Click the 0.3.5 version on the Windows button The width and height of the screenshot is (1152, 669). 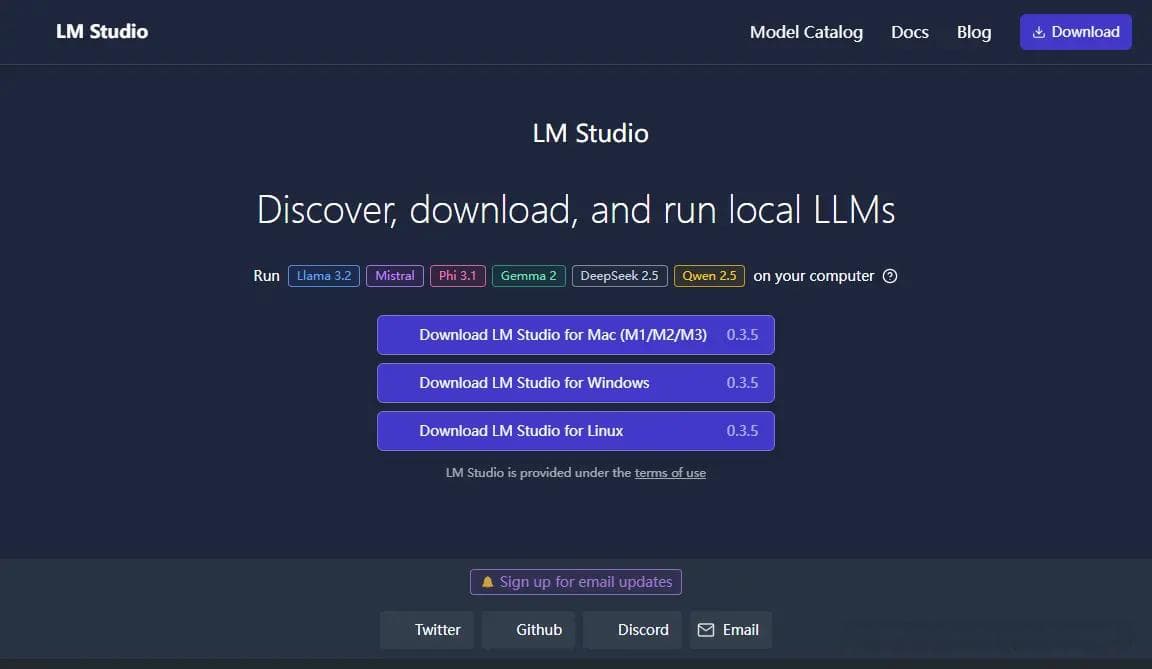pos(742,383)
